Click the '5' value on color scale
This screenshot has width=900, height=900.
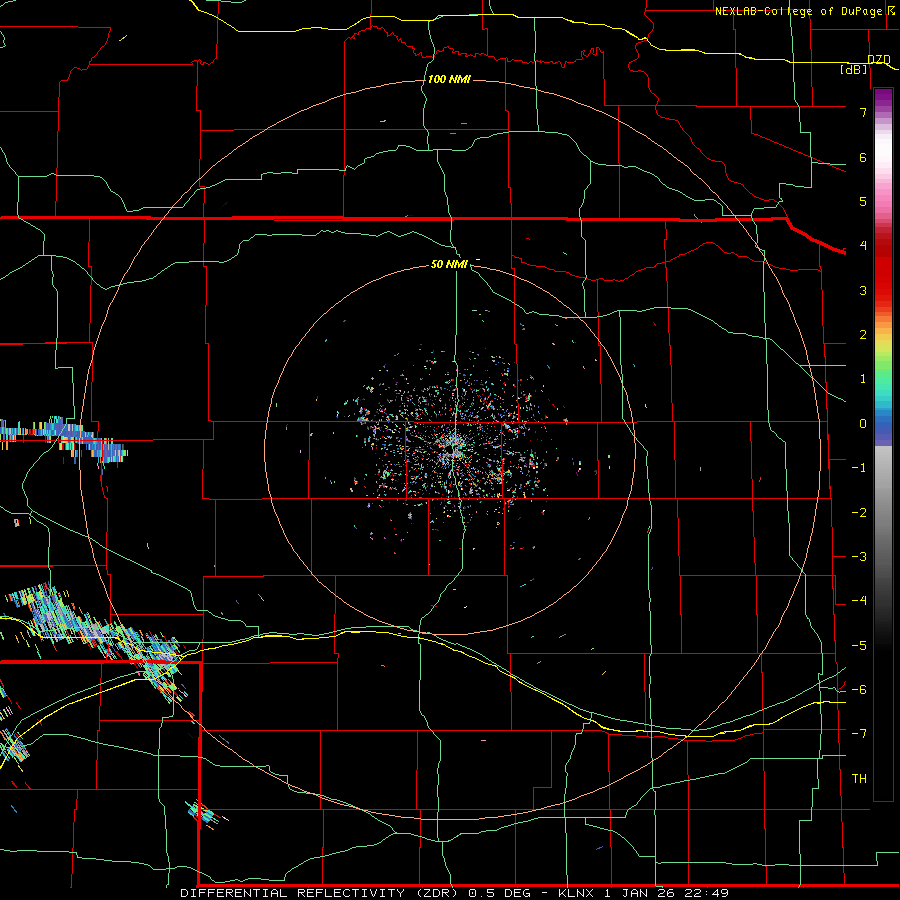863,201
